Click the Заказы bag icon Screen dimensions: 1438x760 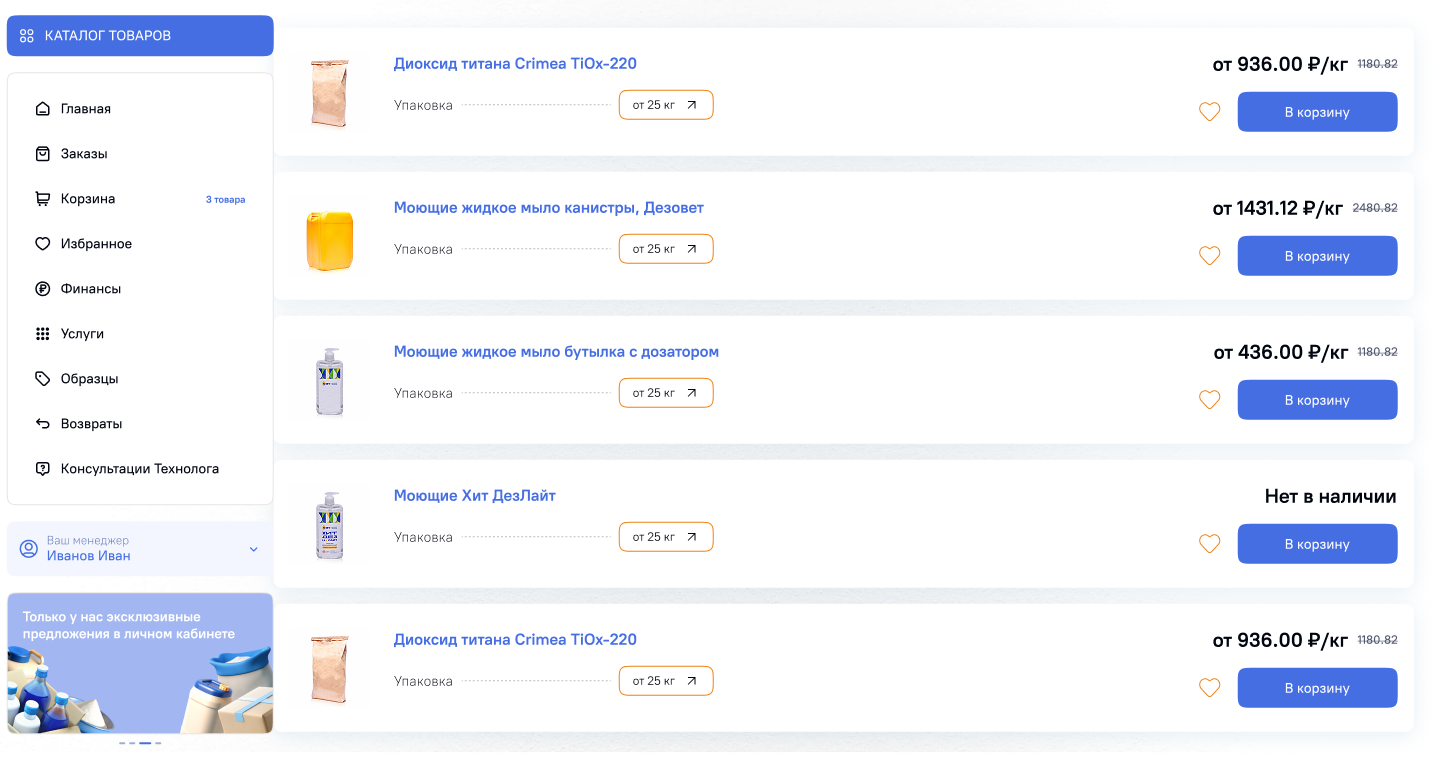click(x=42, y=154)
